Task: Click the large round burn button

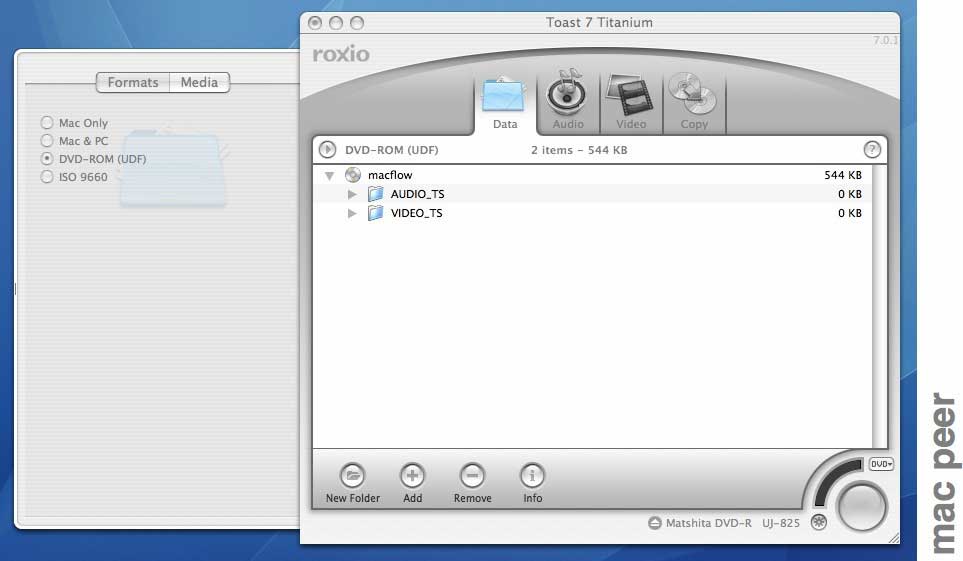Action: 862,507
